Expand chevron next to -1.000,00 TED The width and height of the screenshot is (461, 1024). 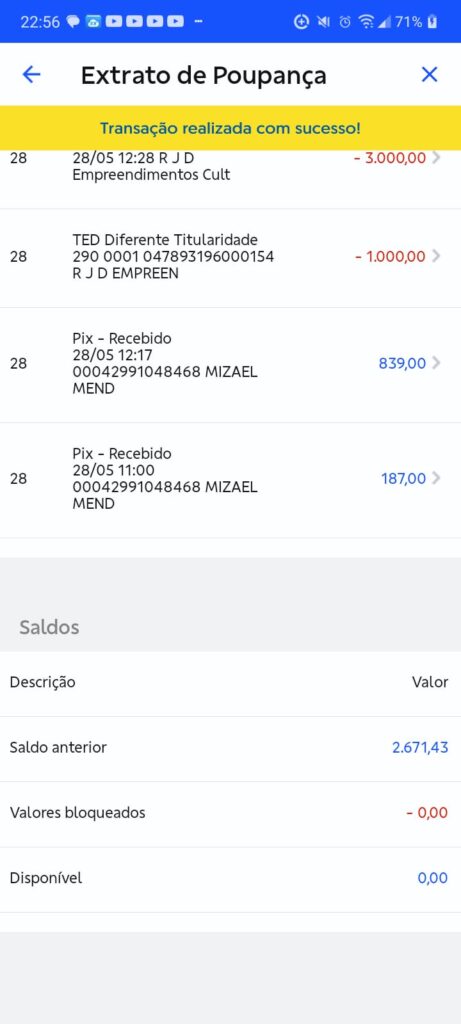coord(436,257)
